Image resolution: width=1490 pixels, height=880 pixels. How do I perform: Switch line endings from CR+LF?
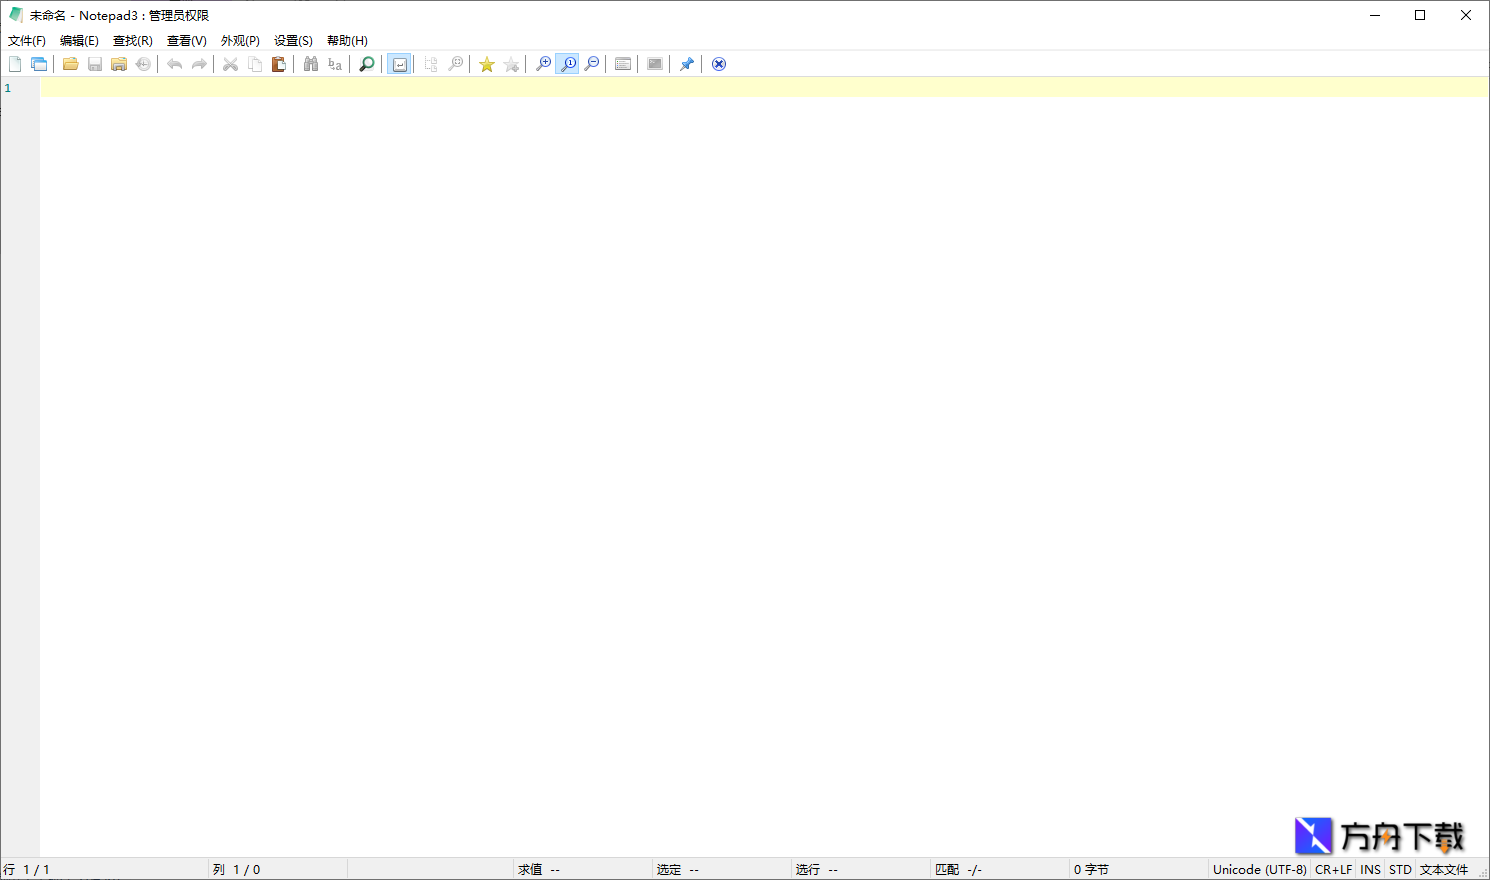click(1334, 869)
